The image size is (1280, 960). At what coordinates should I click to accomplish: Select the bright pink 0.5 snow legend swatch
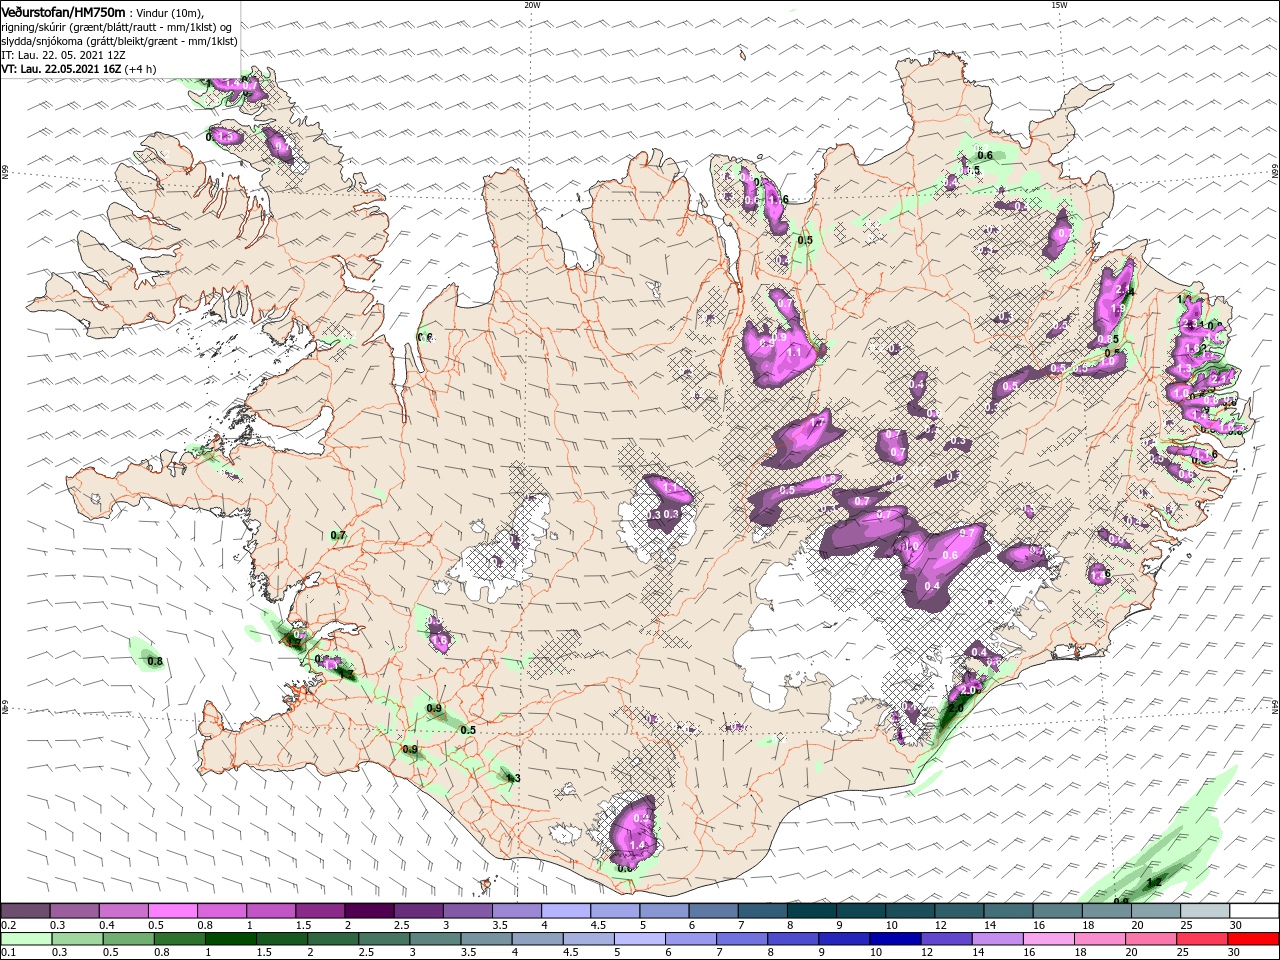click(172, 910)
